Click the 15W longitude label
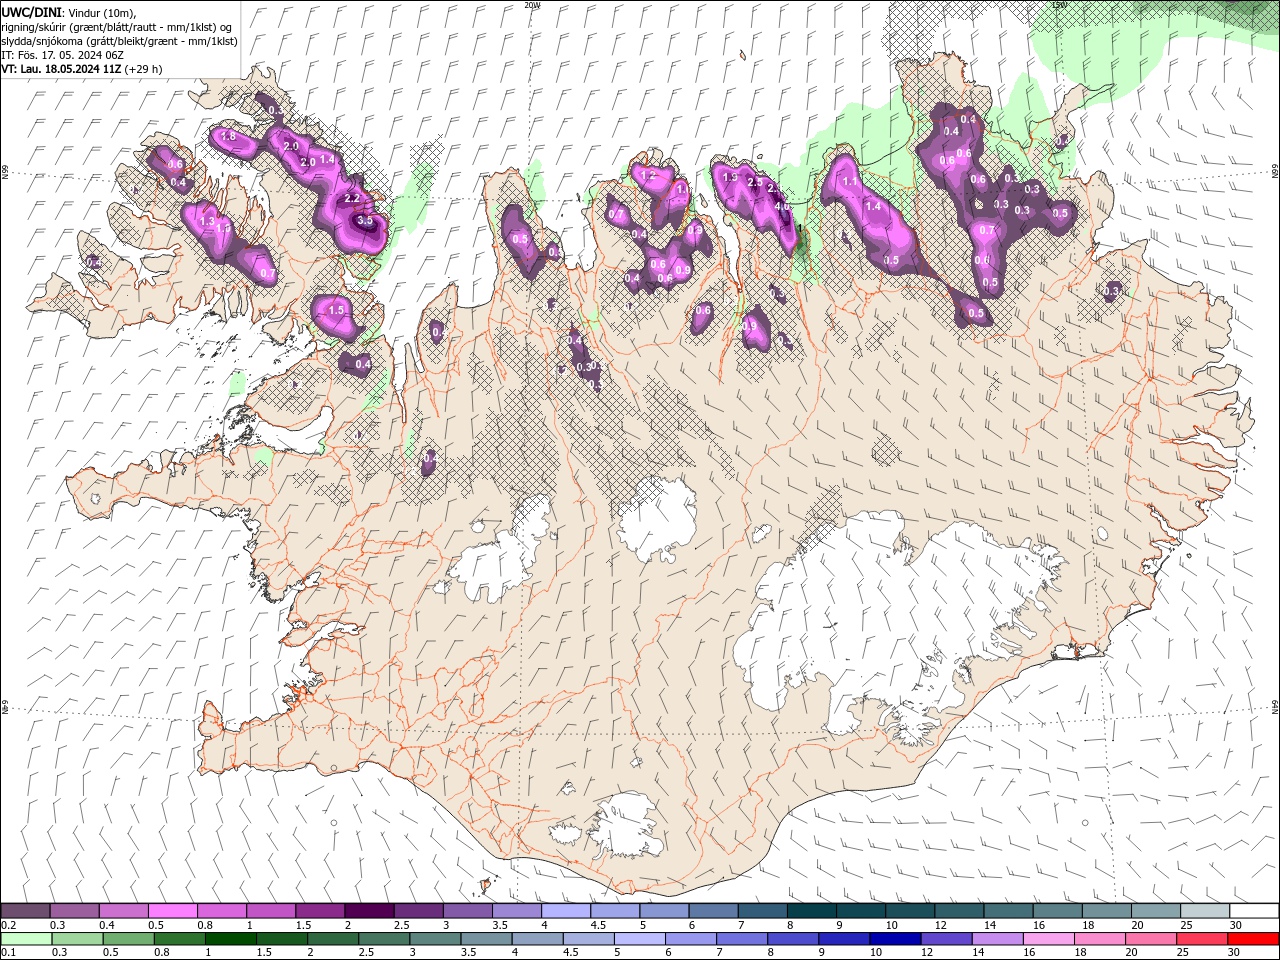The height and width of the screenshot is (960, 1280). pyautogui.click(x=1059, y=5)
